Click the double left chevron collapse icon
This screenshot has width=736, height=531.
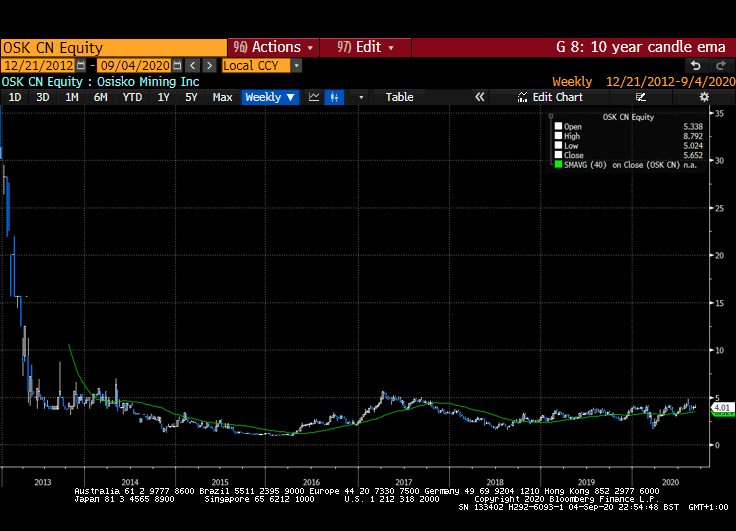coord(479,97)
